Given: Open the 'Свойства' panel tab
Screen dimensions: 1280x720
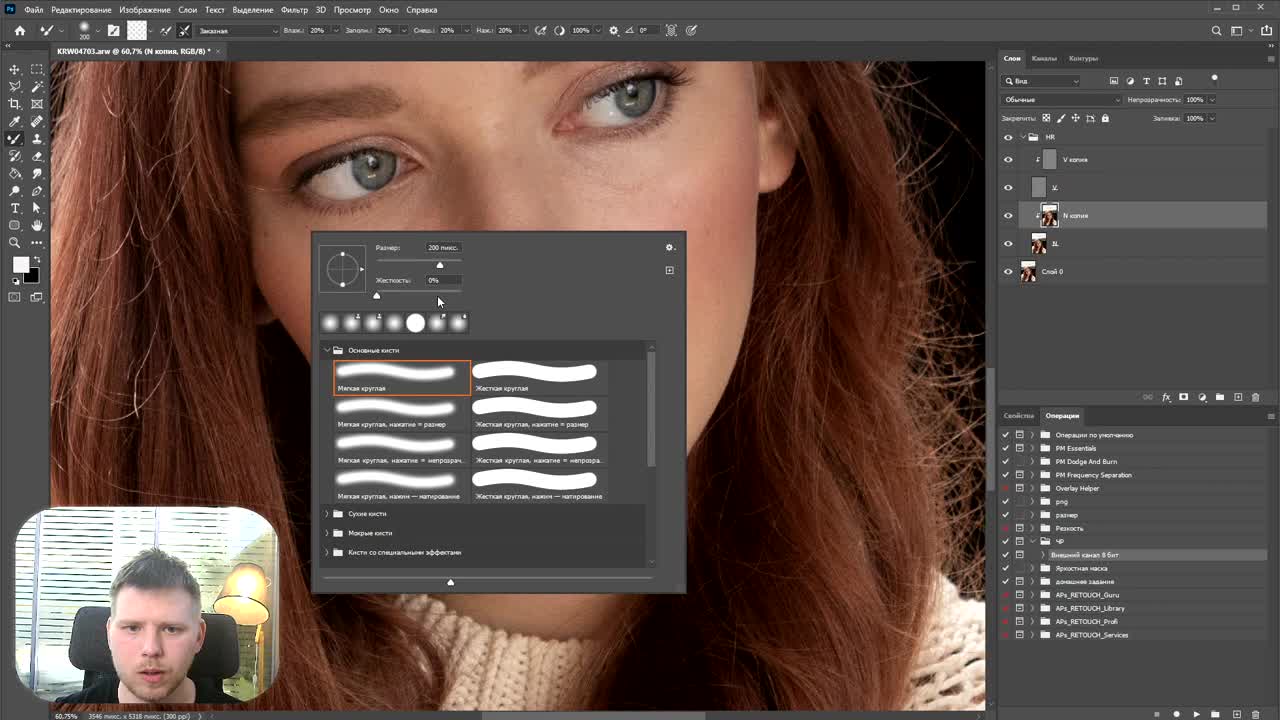Looking at the screenshot, I should coord(1018,416).
